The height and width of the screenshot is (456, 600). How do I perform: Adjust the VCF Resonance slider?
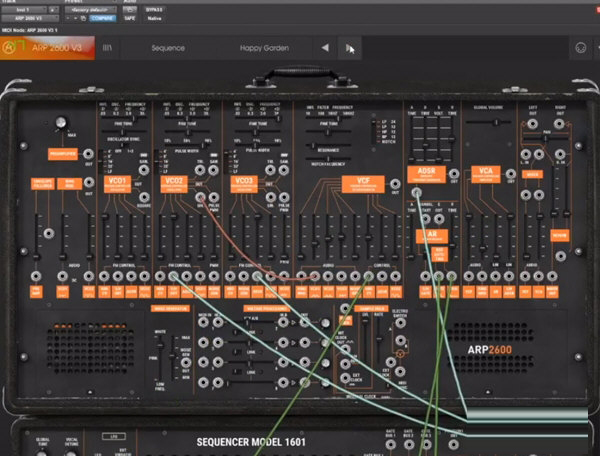[x=328, y=145]
